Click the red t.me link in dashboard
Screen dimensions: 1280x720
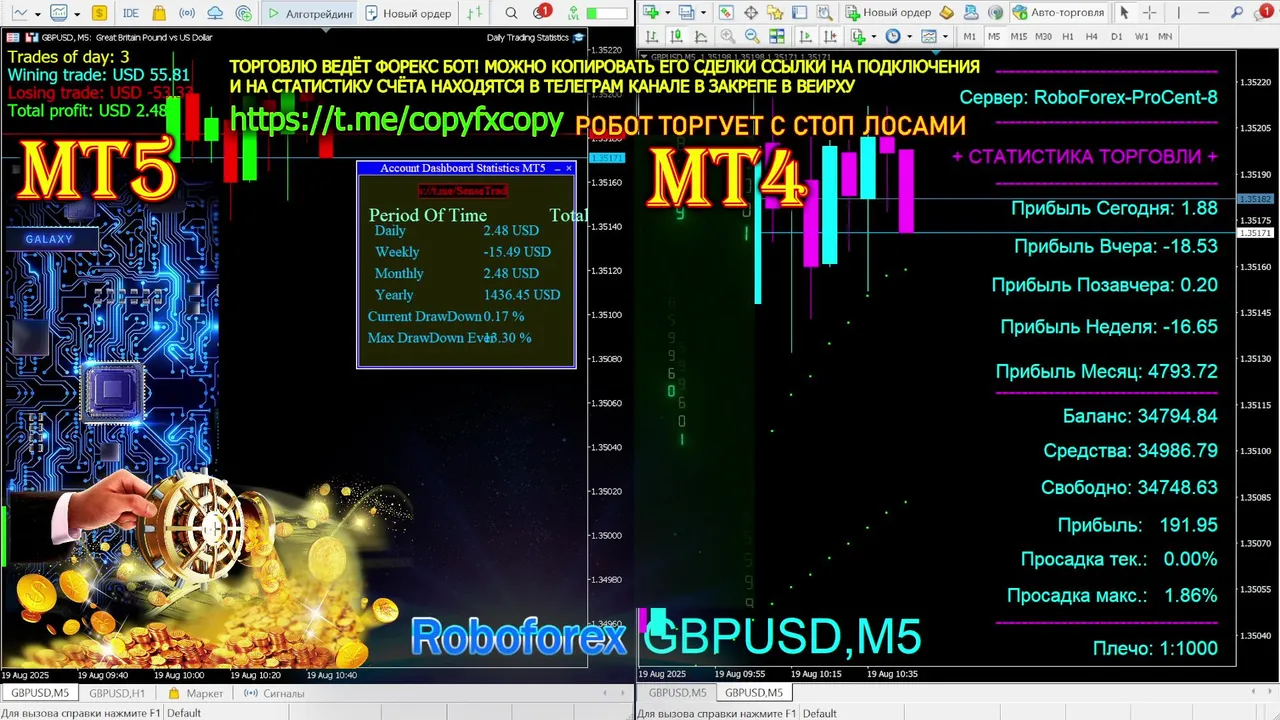[x=462, y=190]
